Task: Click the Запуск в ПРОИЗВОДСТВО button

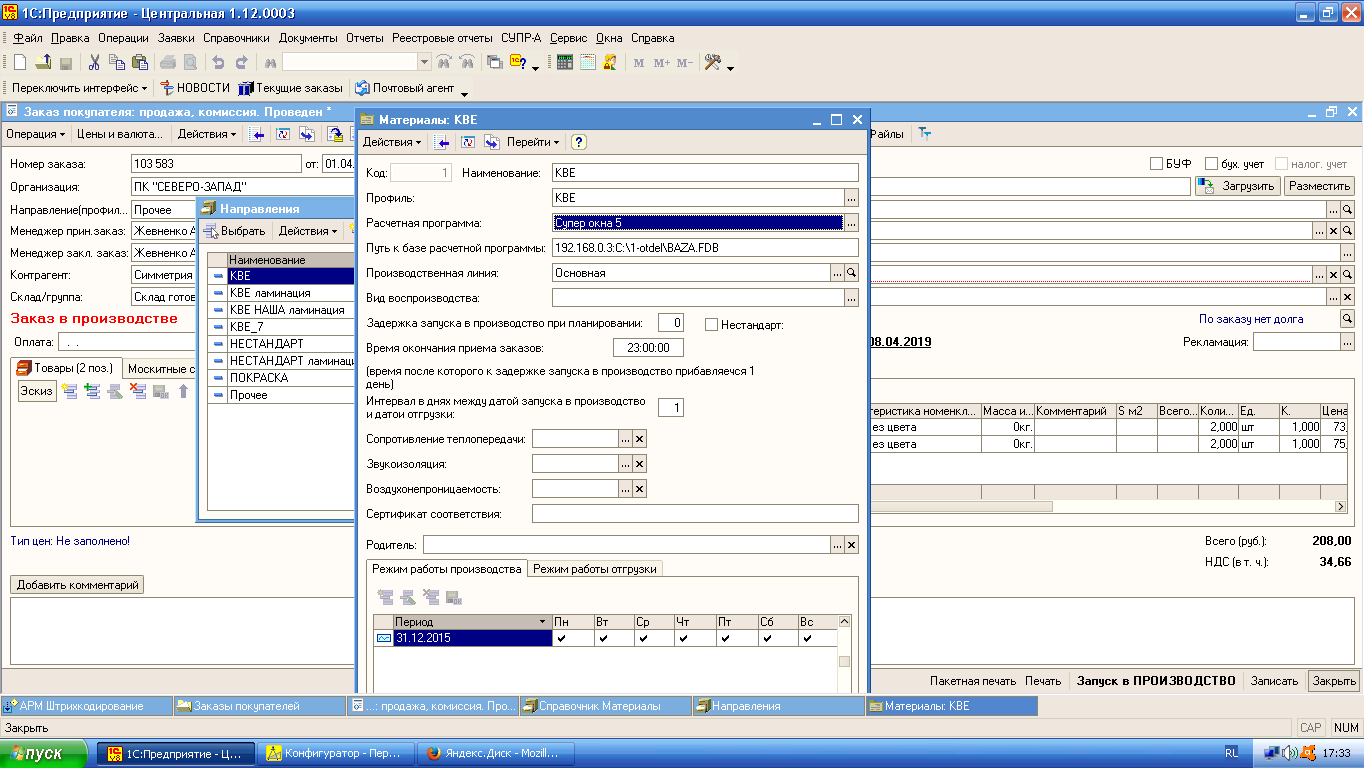Action: [x=1155, y=681]
